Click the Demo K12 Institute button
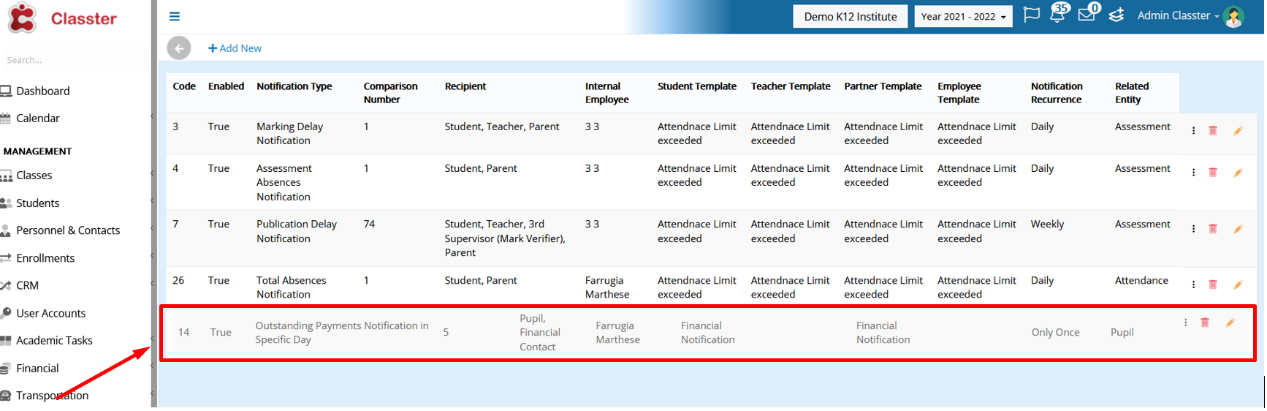 [850, 17]
